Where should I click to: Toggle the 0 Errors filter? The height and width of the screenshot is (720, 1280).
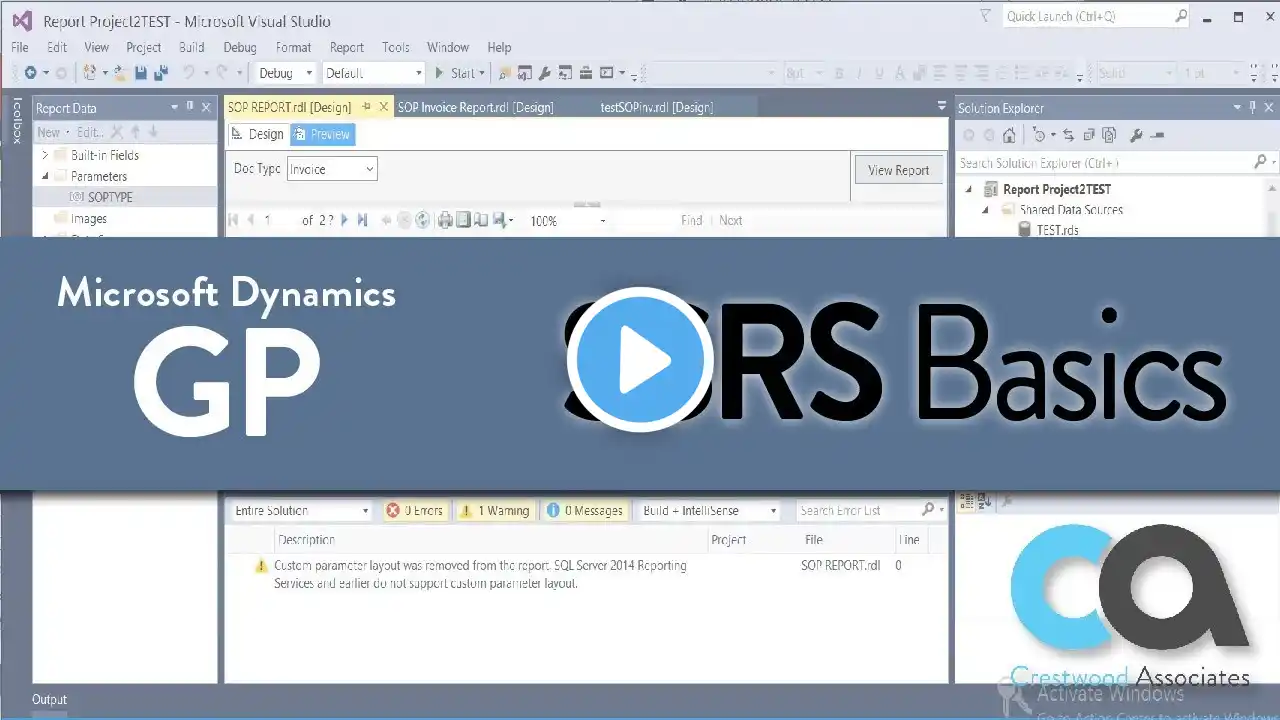pos(416,510)
